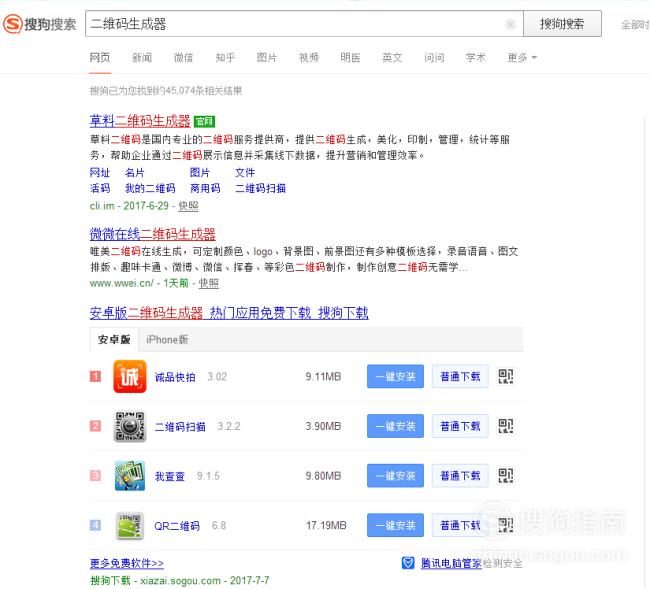Open the 诚品快拍 app icon
This screenshot has height=589, width=650.
pos(130,376)
